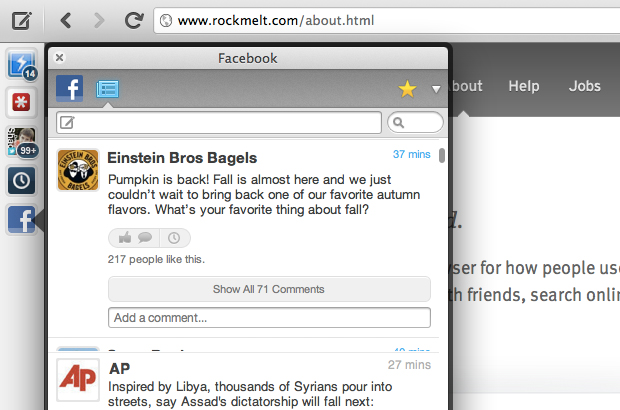Click the Facebook panel title
620x410 pixels.
248,59
